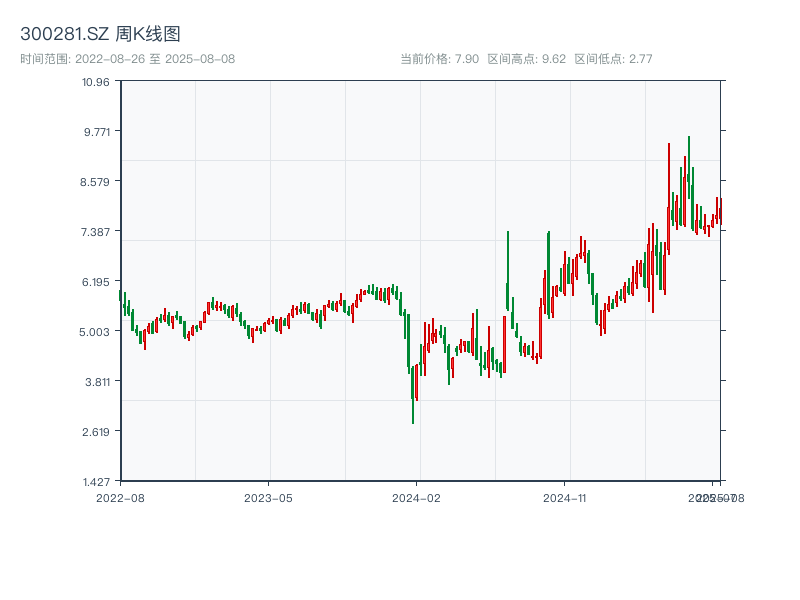The image size is (800, 600).
Task: Click the 3.811 y-axis tick label
Action: click(97, 382)
